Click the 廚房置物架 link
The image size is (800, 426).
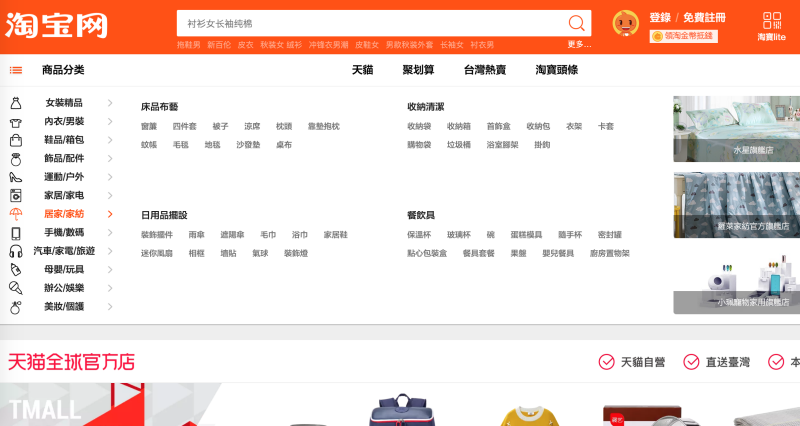(610, 253)
